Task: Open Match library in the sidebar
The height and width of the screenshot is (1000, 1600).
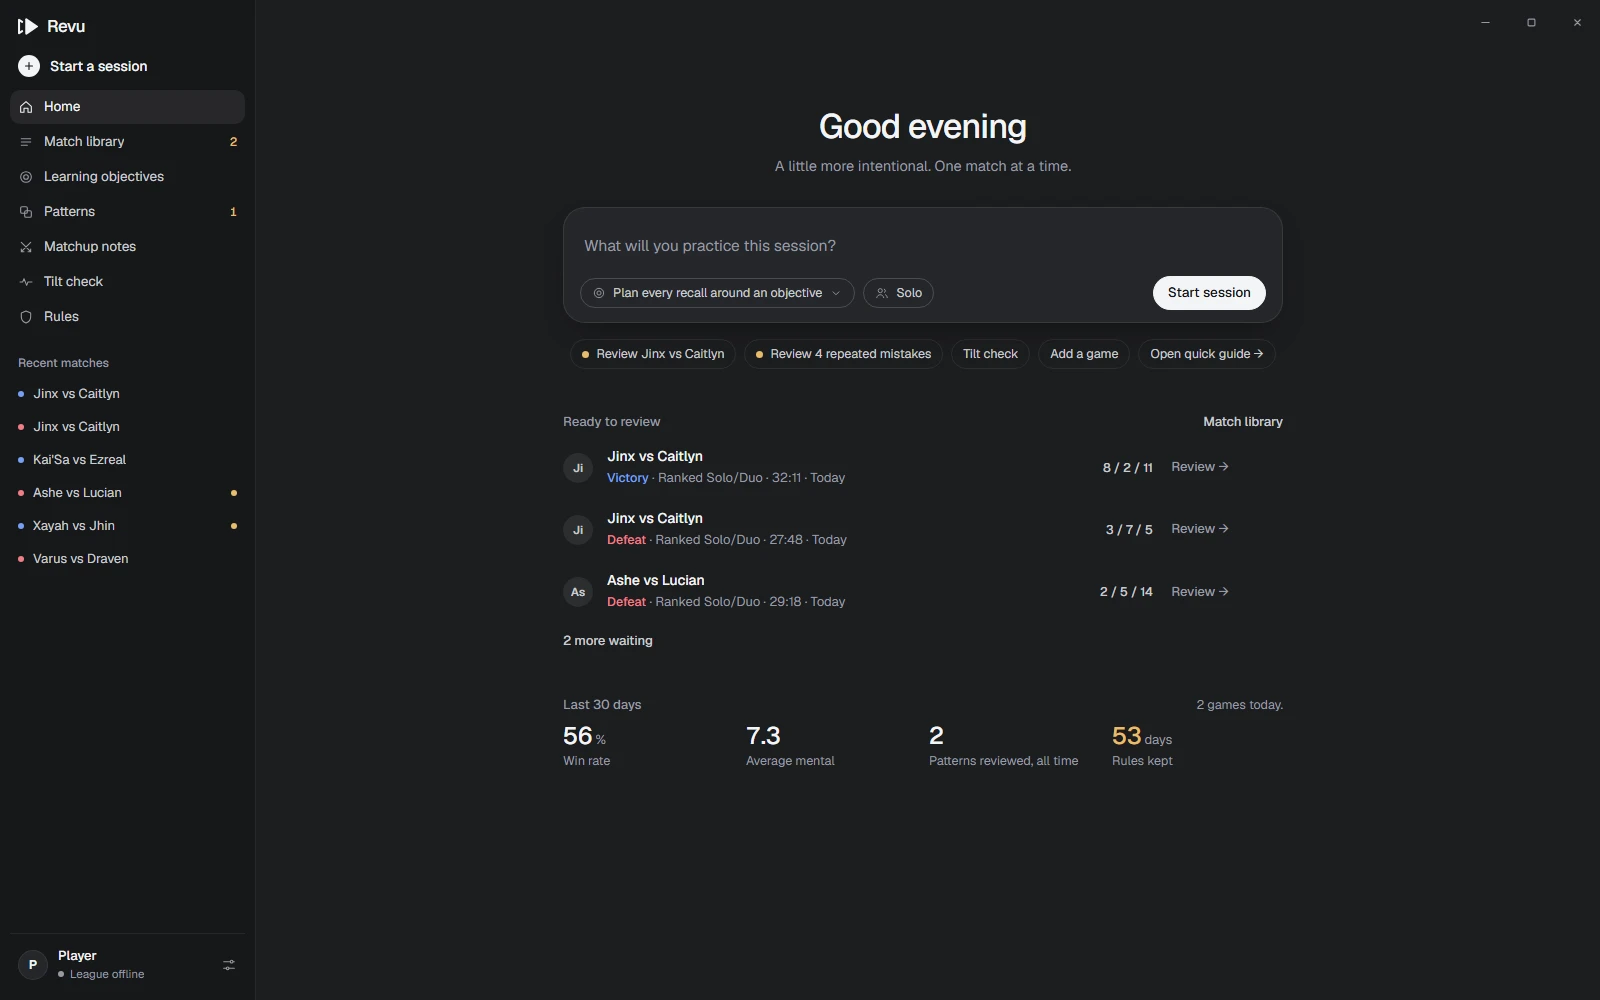Action: [x=127, y=142]
